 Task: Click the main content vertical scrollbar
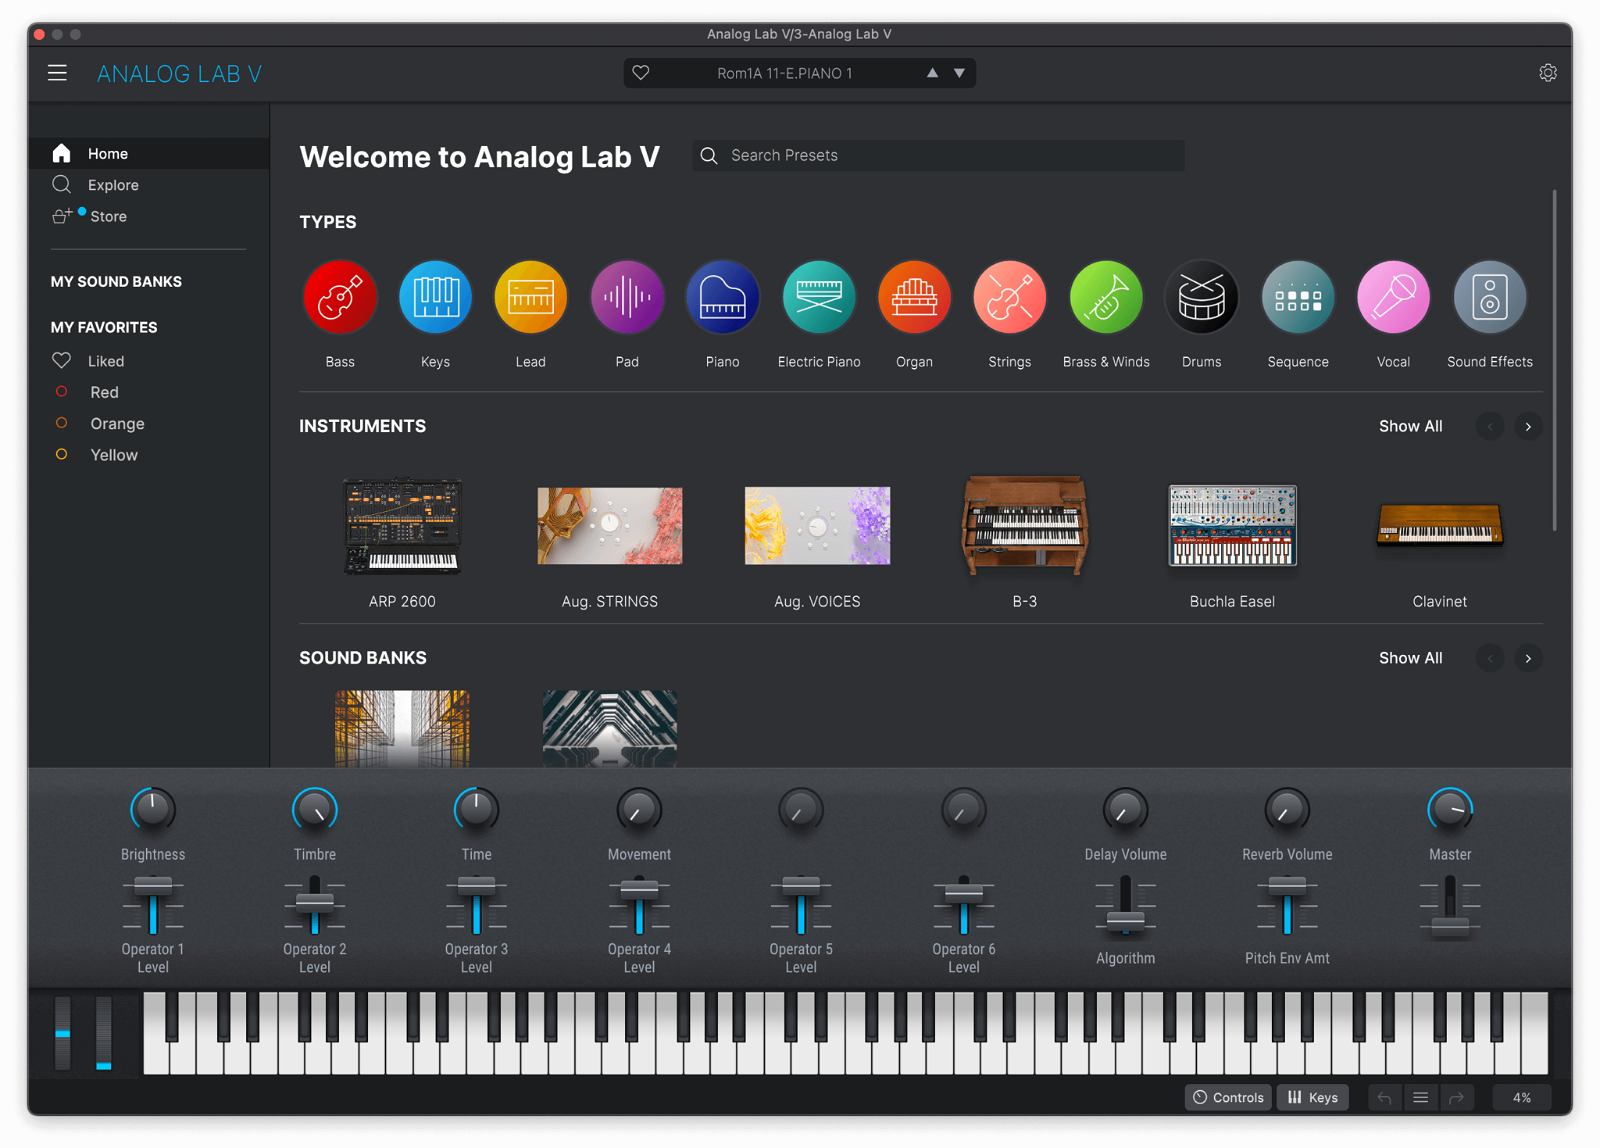pos(1554,360)
